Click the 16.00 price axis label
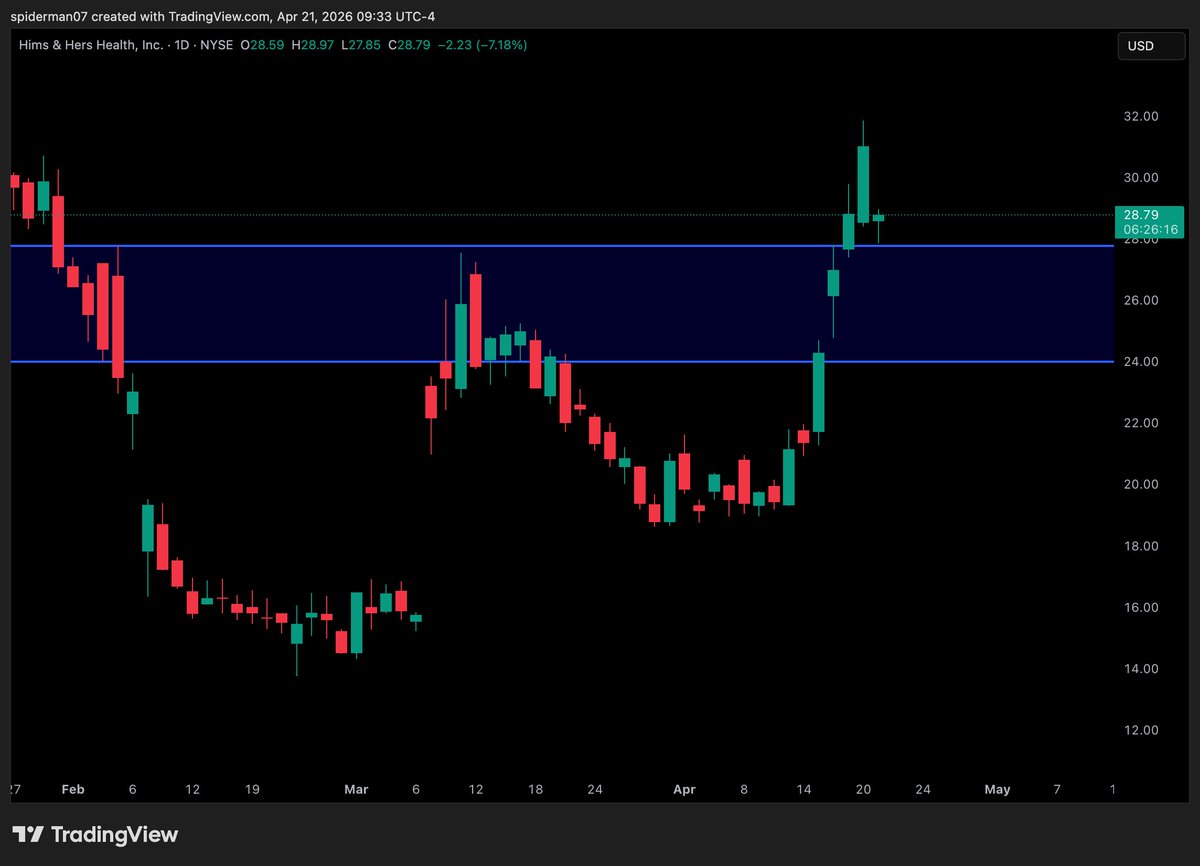1200x866 pixels. point(1141,608)
